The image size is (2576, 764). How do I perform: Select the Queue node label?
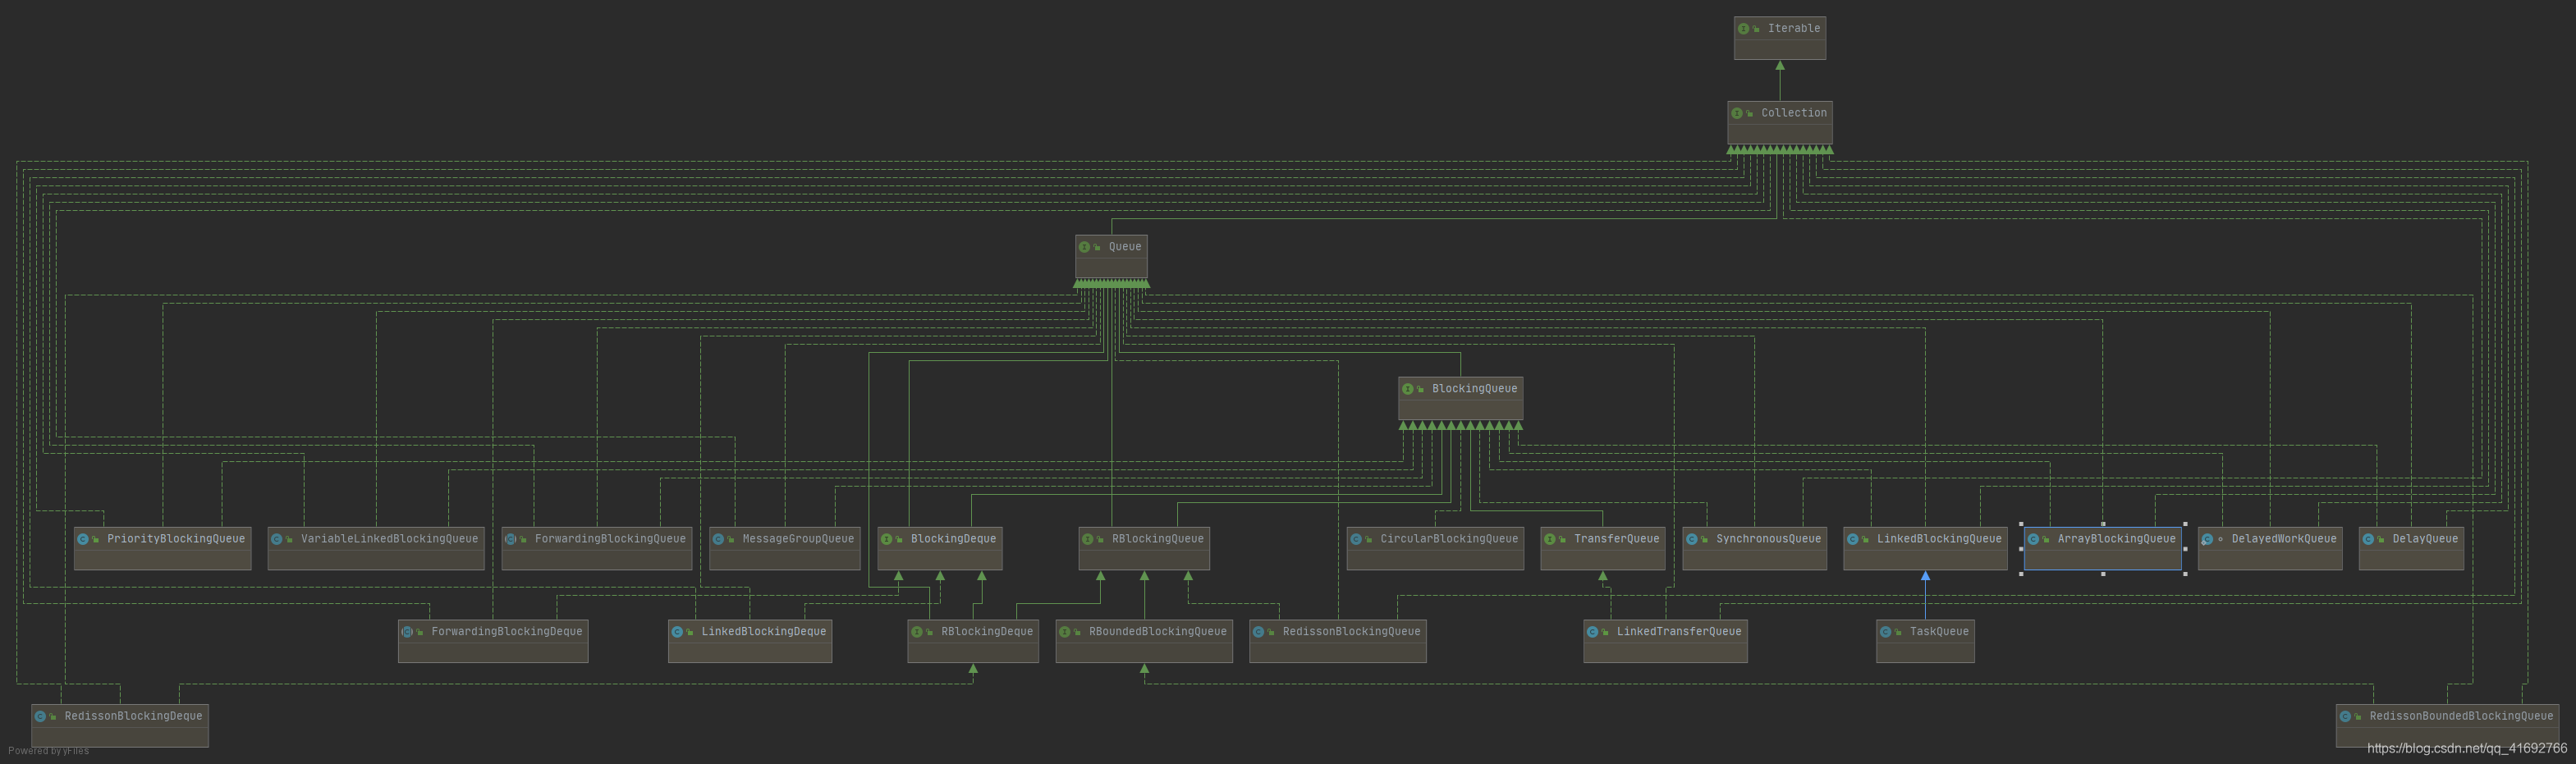point(1125,247)
